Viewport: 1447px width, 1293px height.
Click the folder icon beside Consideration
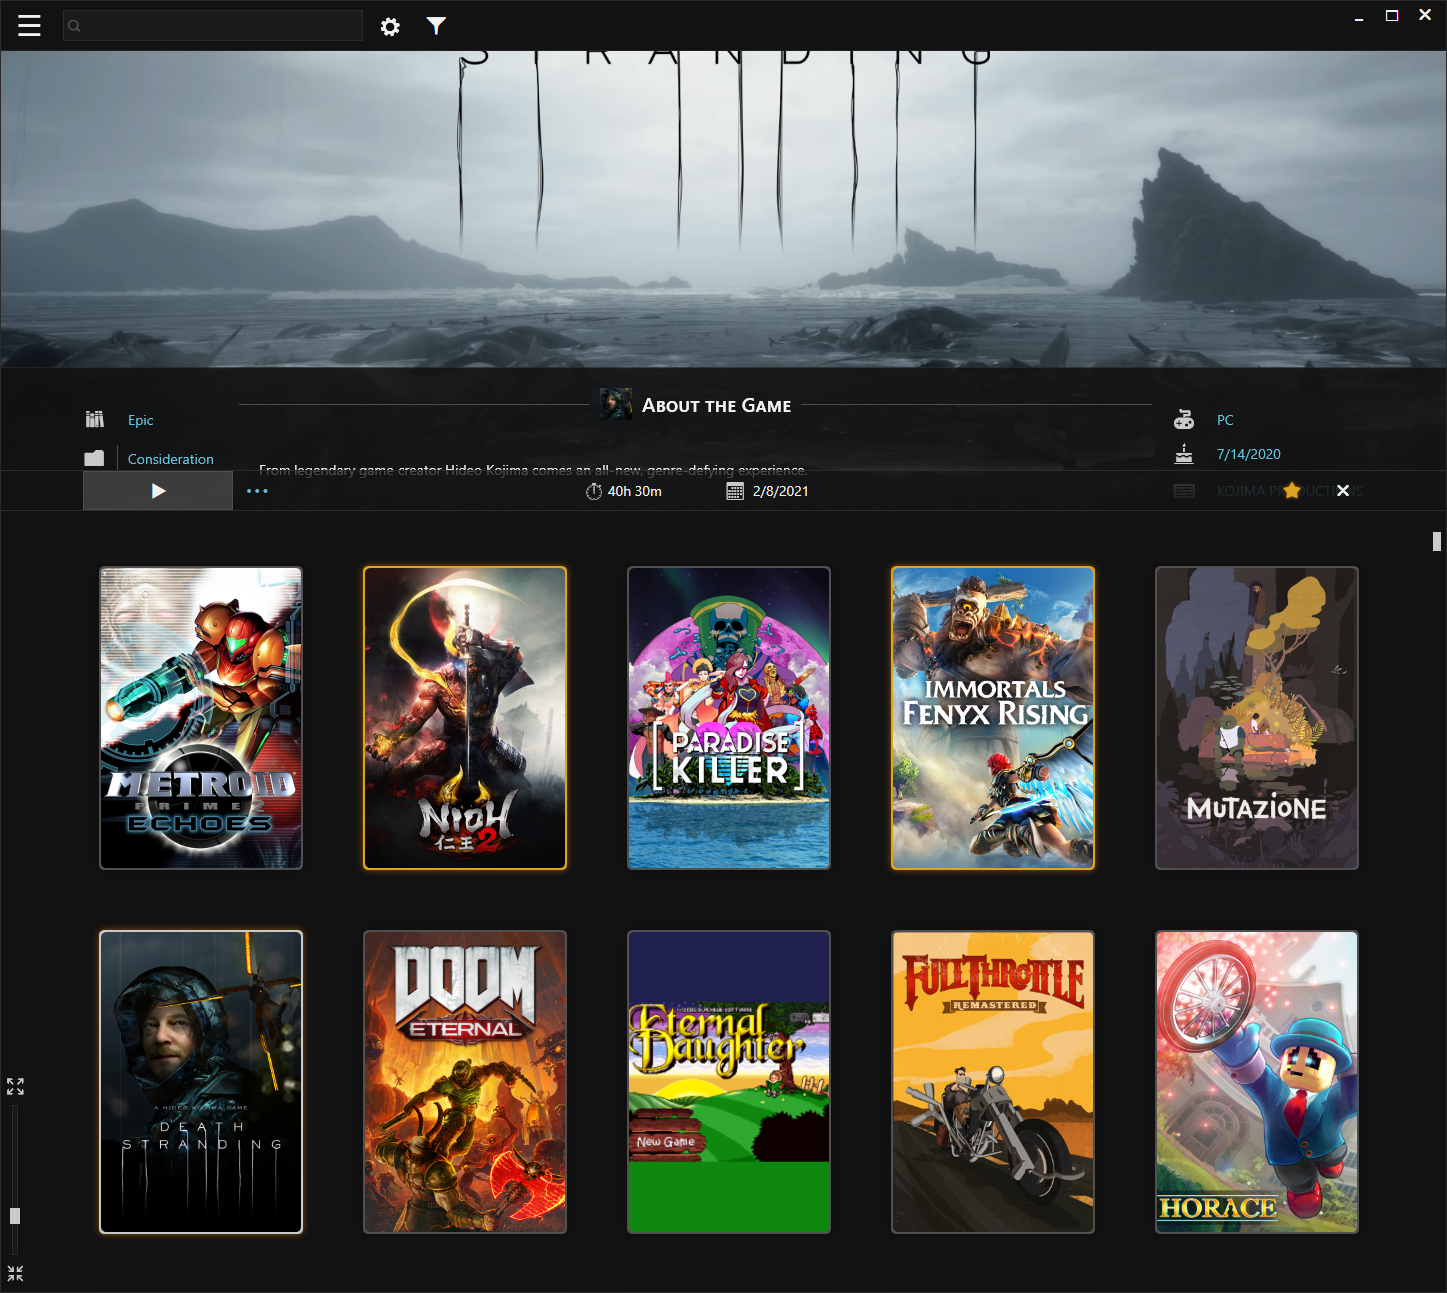94,458
